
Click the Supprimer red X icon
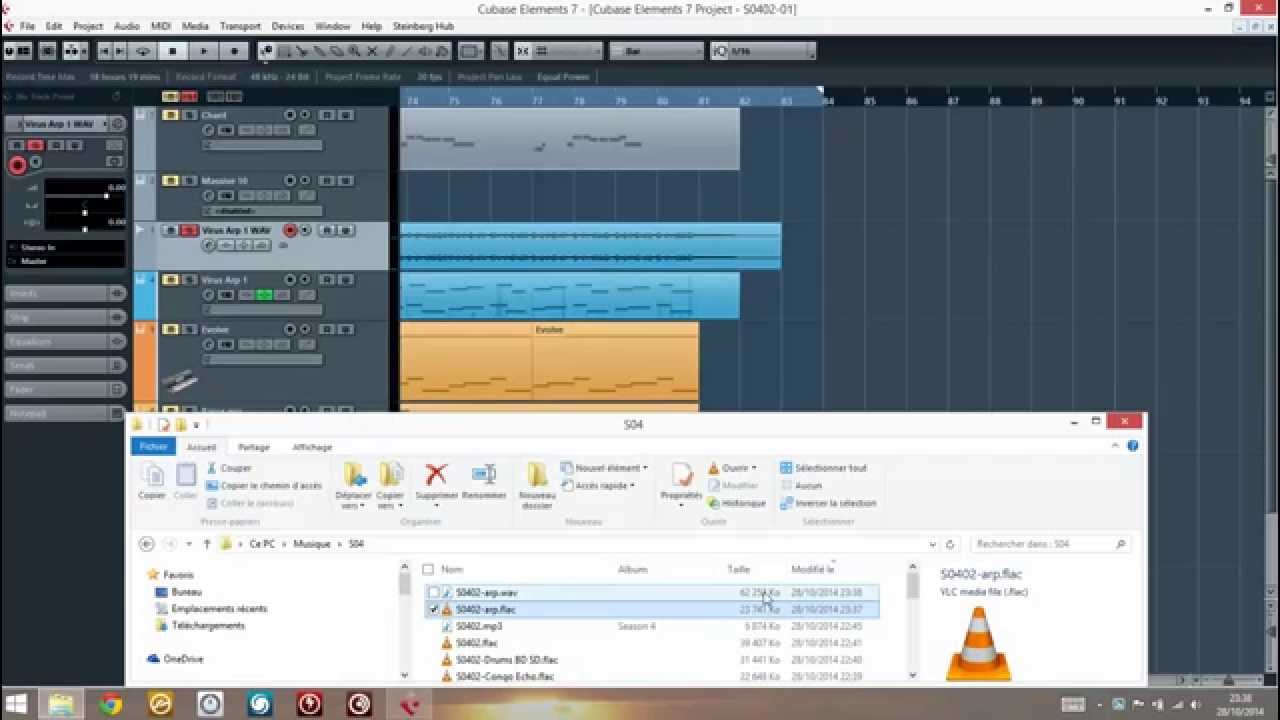pyautogui.click(x=436, y=480)
